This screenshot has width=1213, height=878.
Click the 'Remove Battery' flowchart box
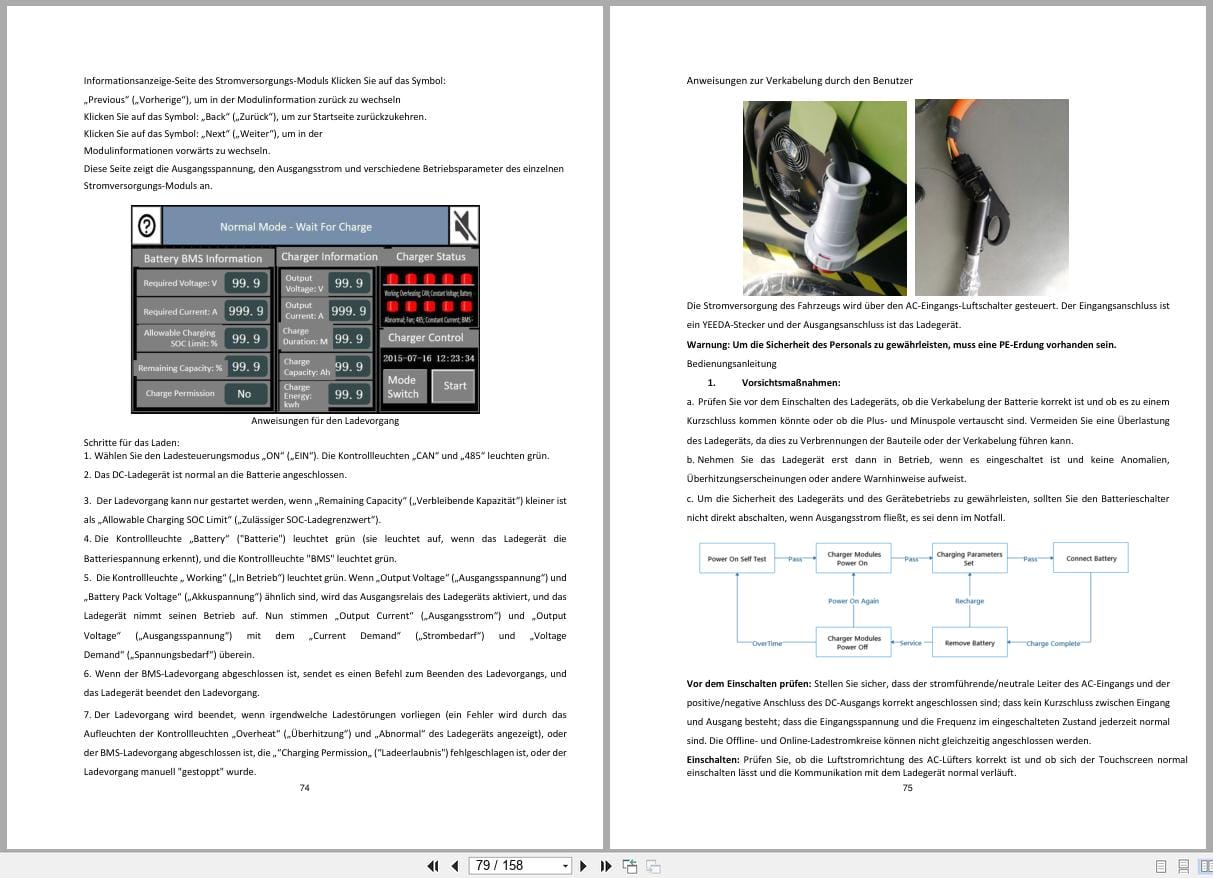point(969,643)
